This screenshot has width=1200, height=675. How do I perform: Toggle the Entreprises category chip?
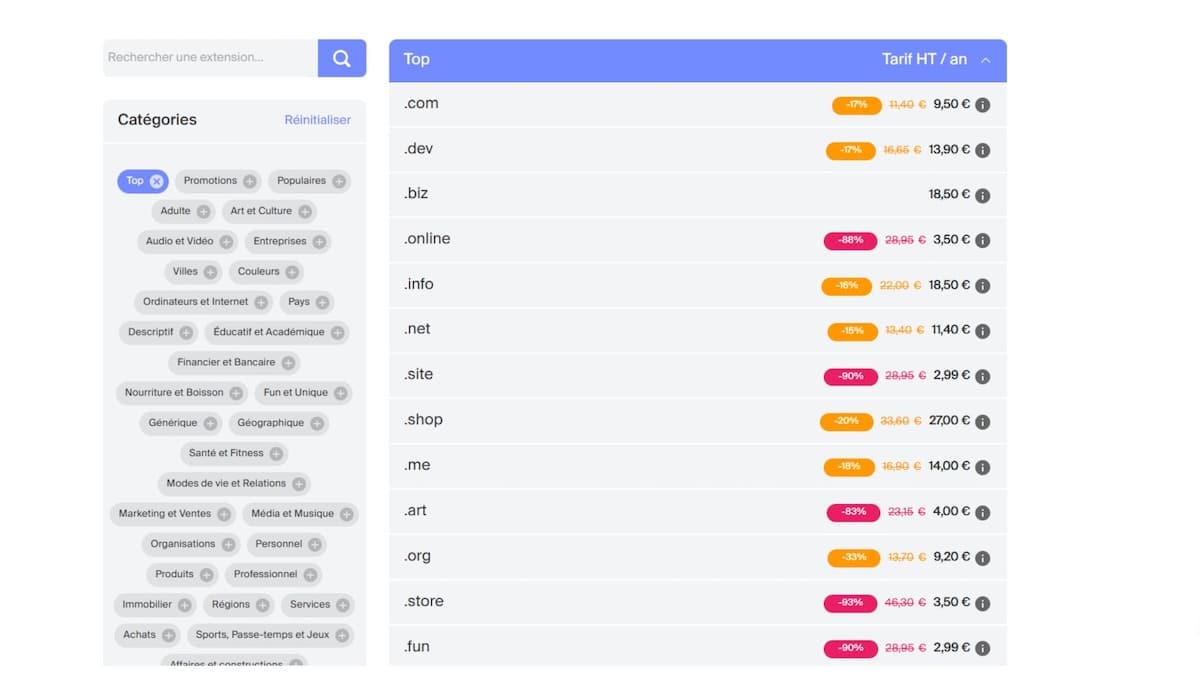pos(288,241)
